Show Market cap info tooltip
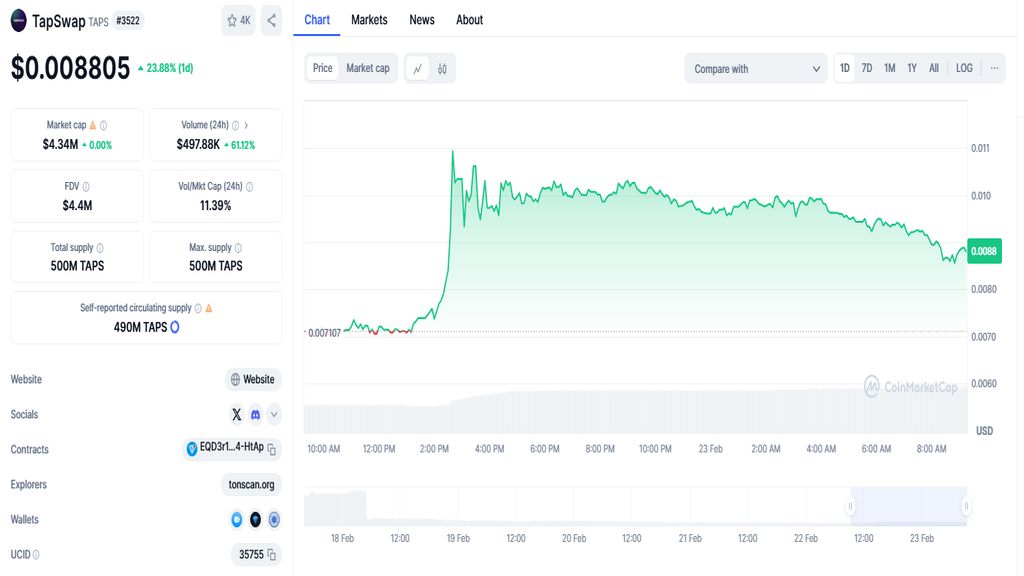1024x576 pixels. tap(103, 125)
